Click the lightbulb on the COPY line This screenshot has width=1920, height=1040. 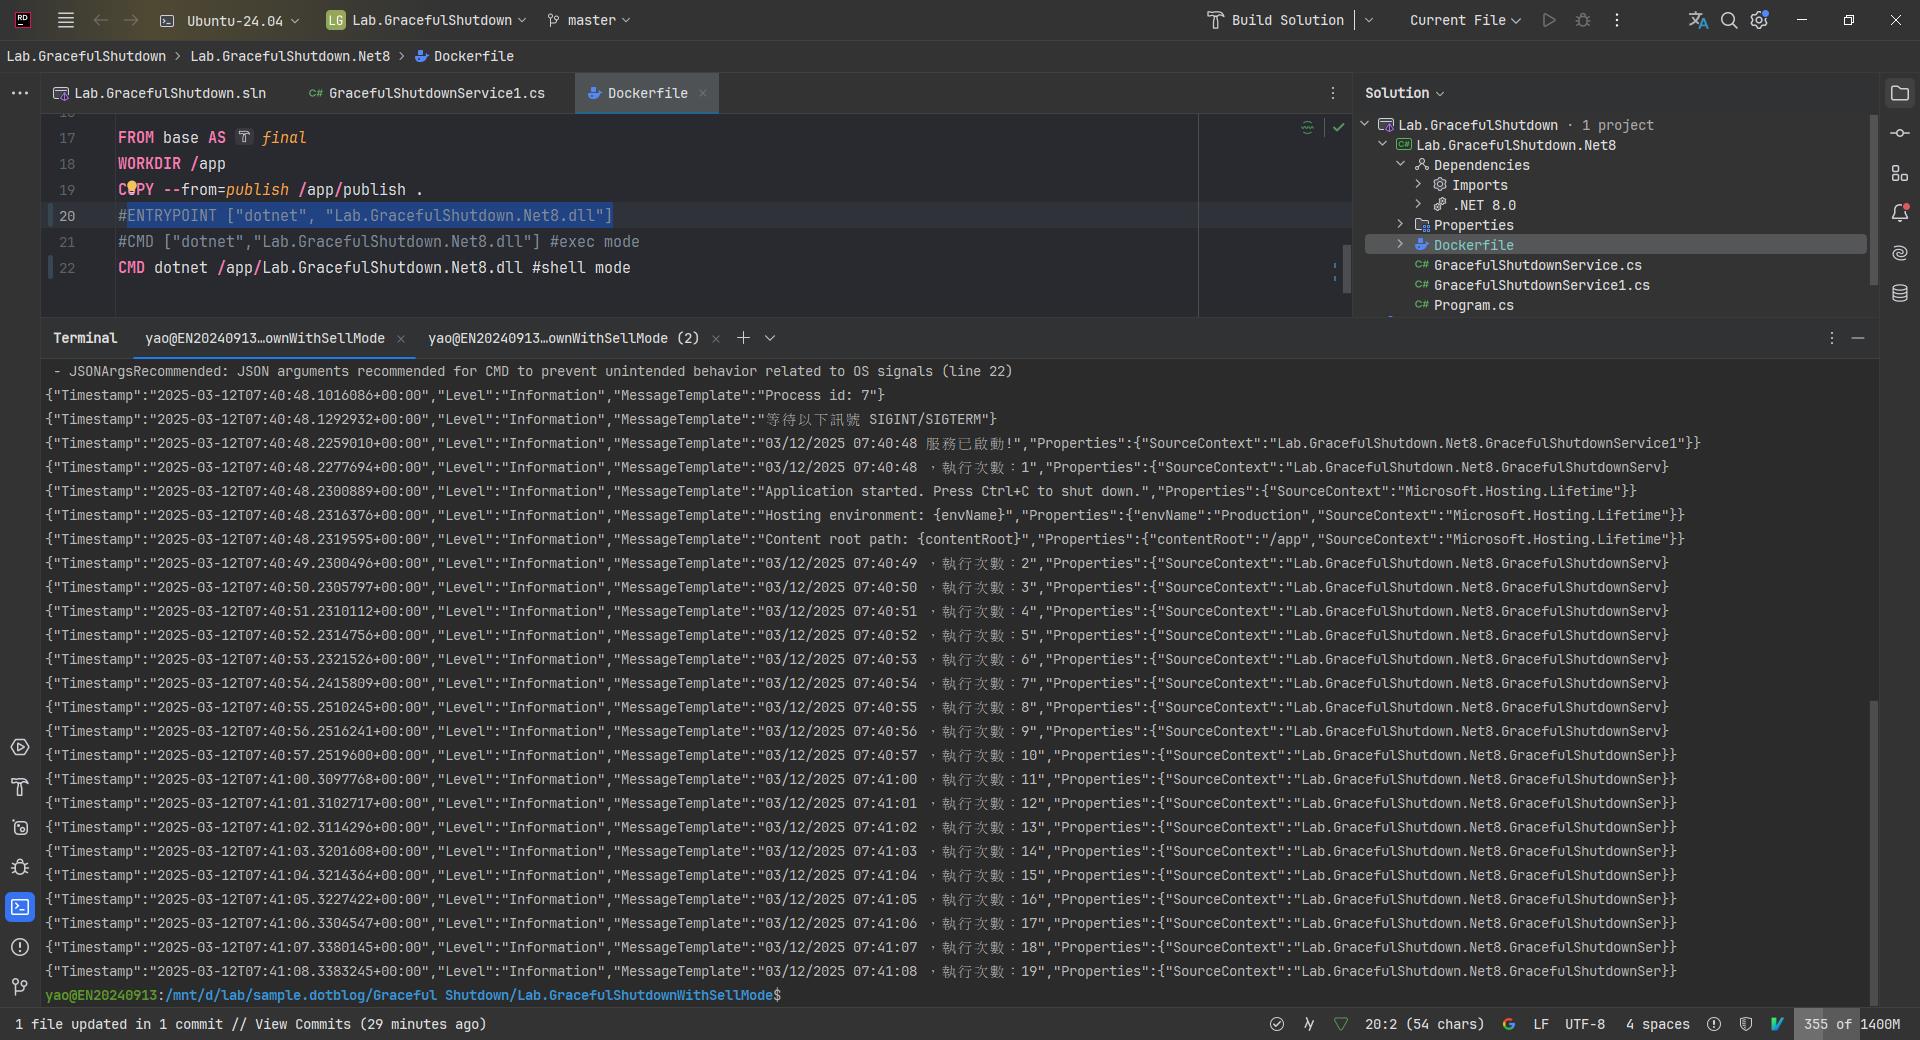click(x=131, y=187)
